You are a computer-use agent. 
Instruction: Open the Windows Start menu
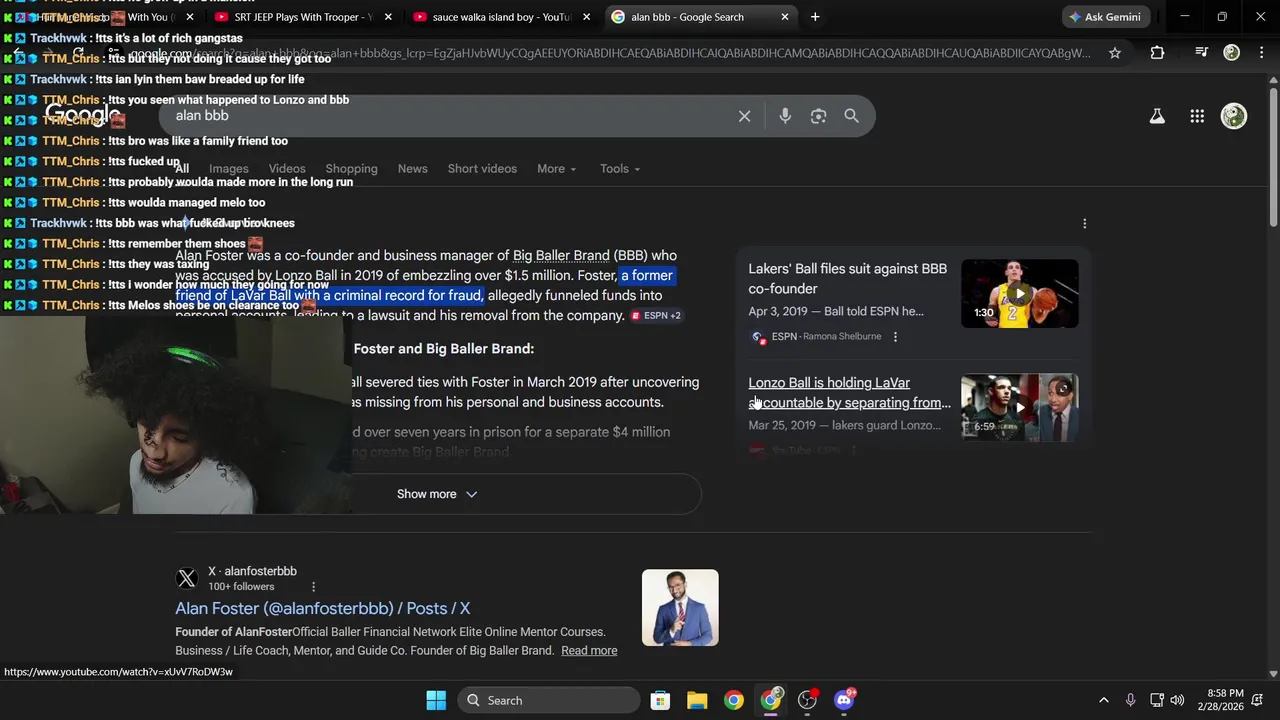tap(436, 700)
